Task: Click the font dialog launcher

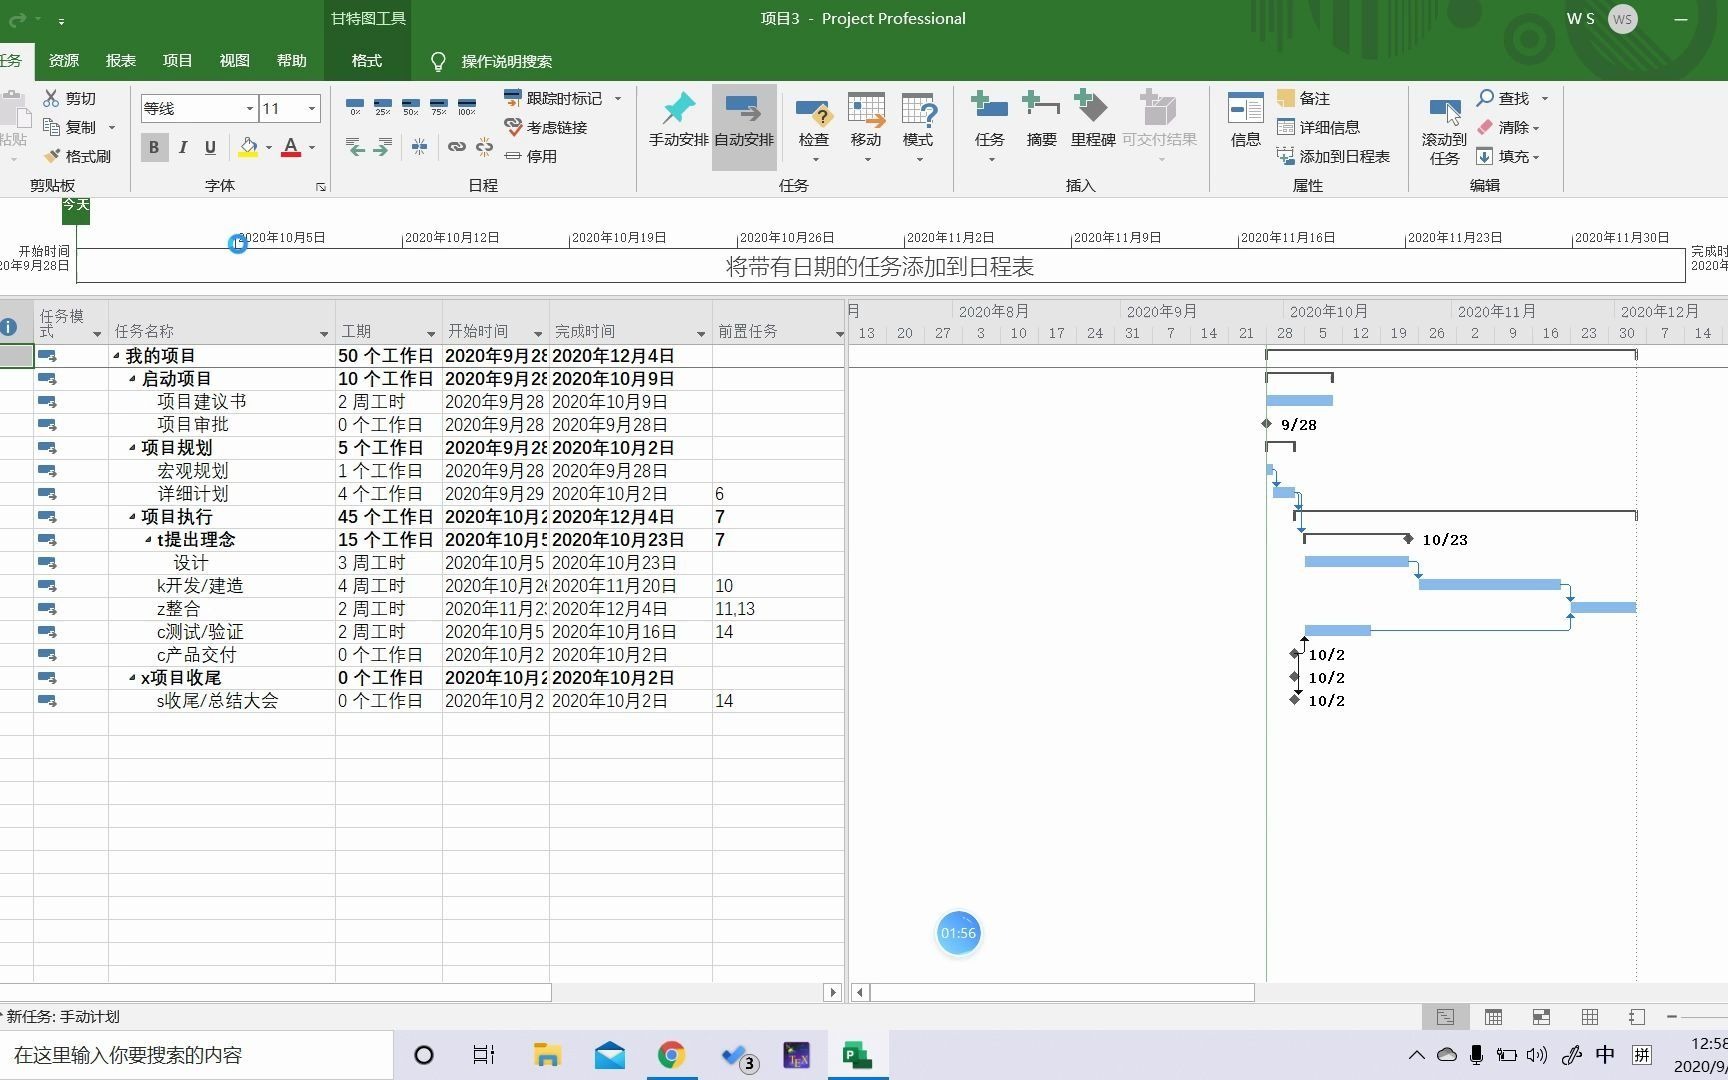Action: (x=321, y=187)
